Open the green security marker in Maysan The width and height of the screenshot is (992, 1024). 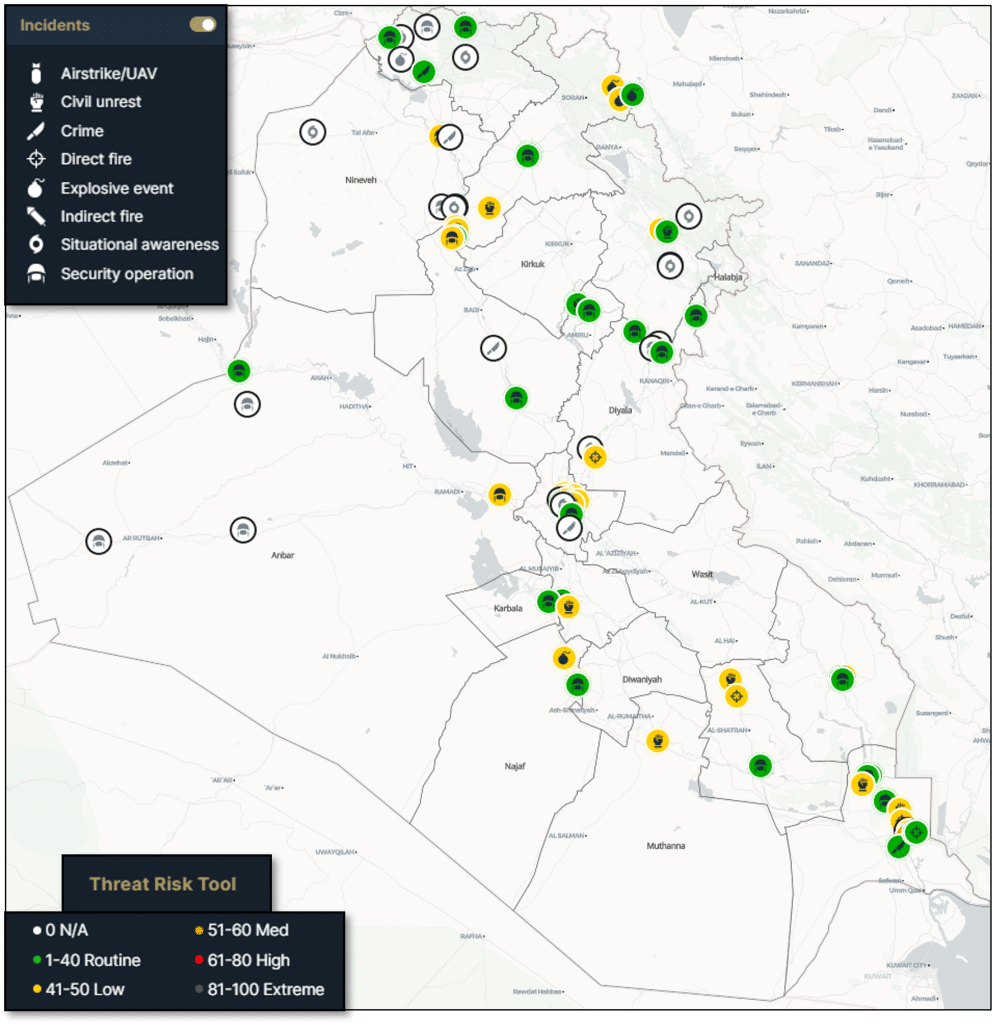click(x=842, y=680)
